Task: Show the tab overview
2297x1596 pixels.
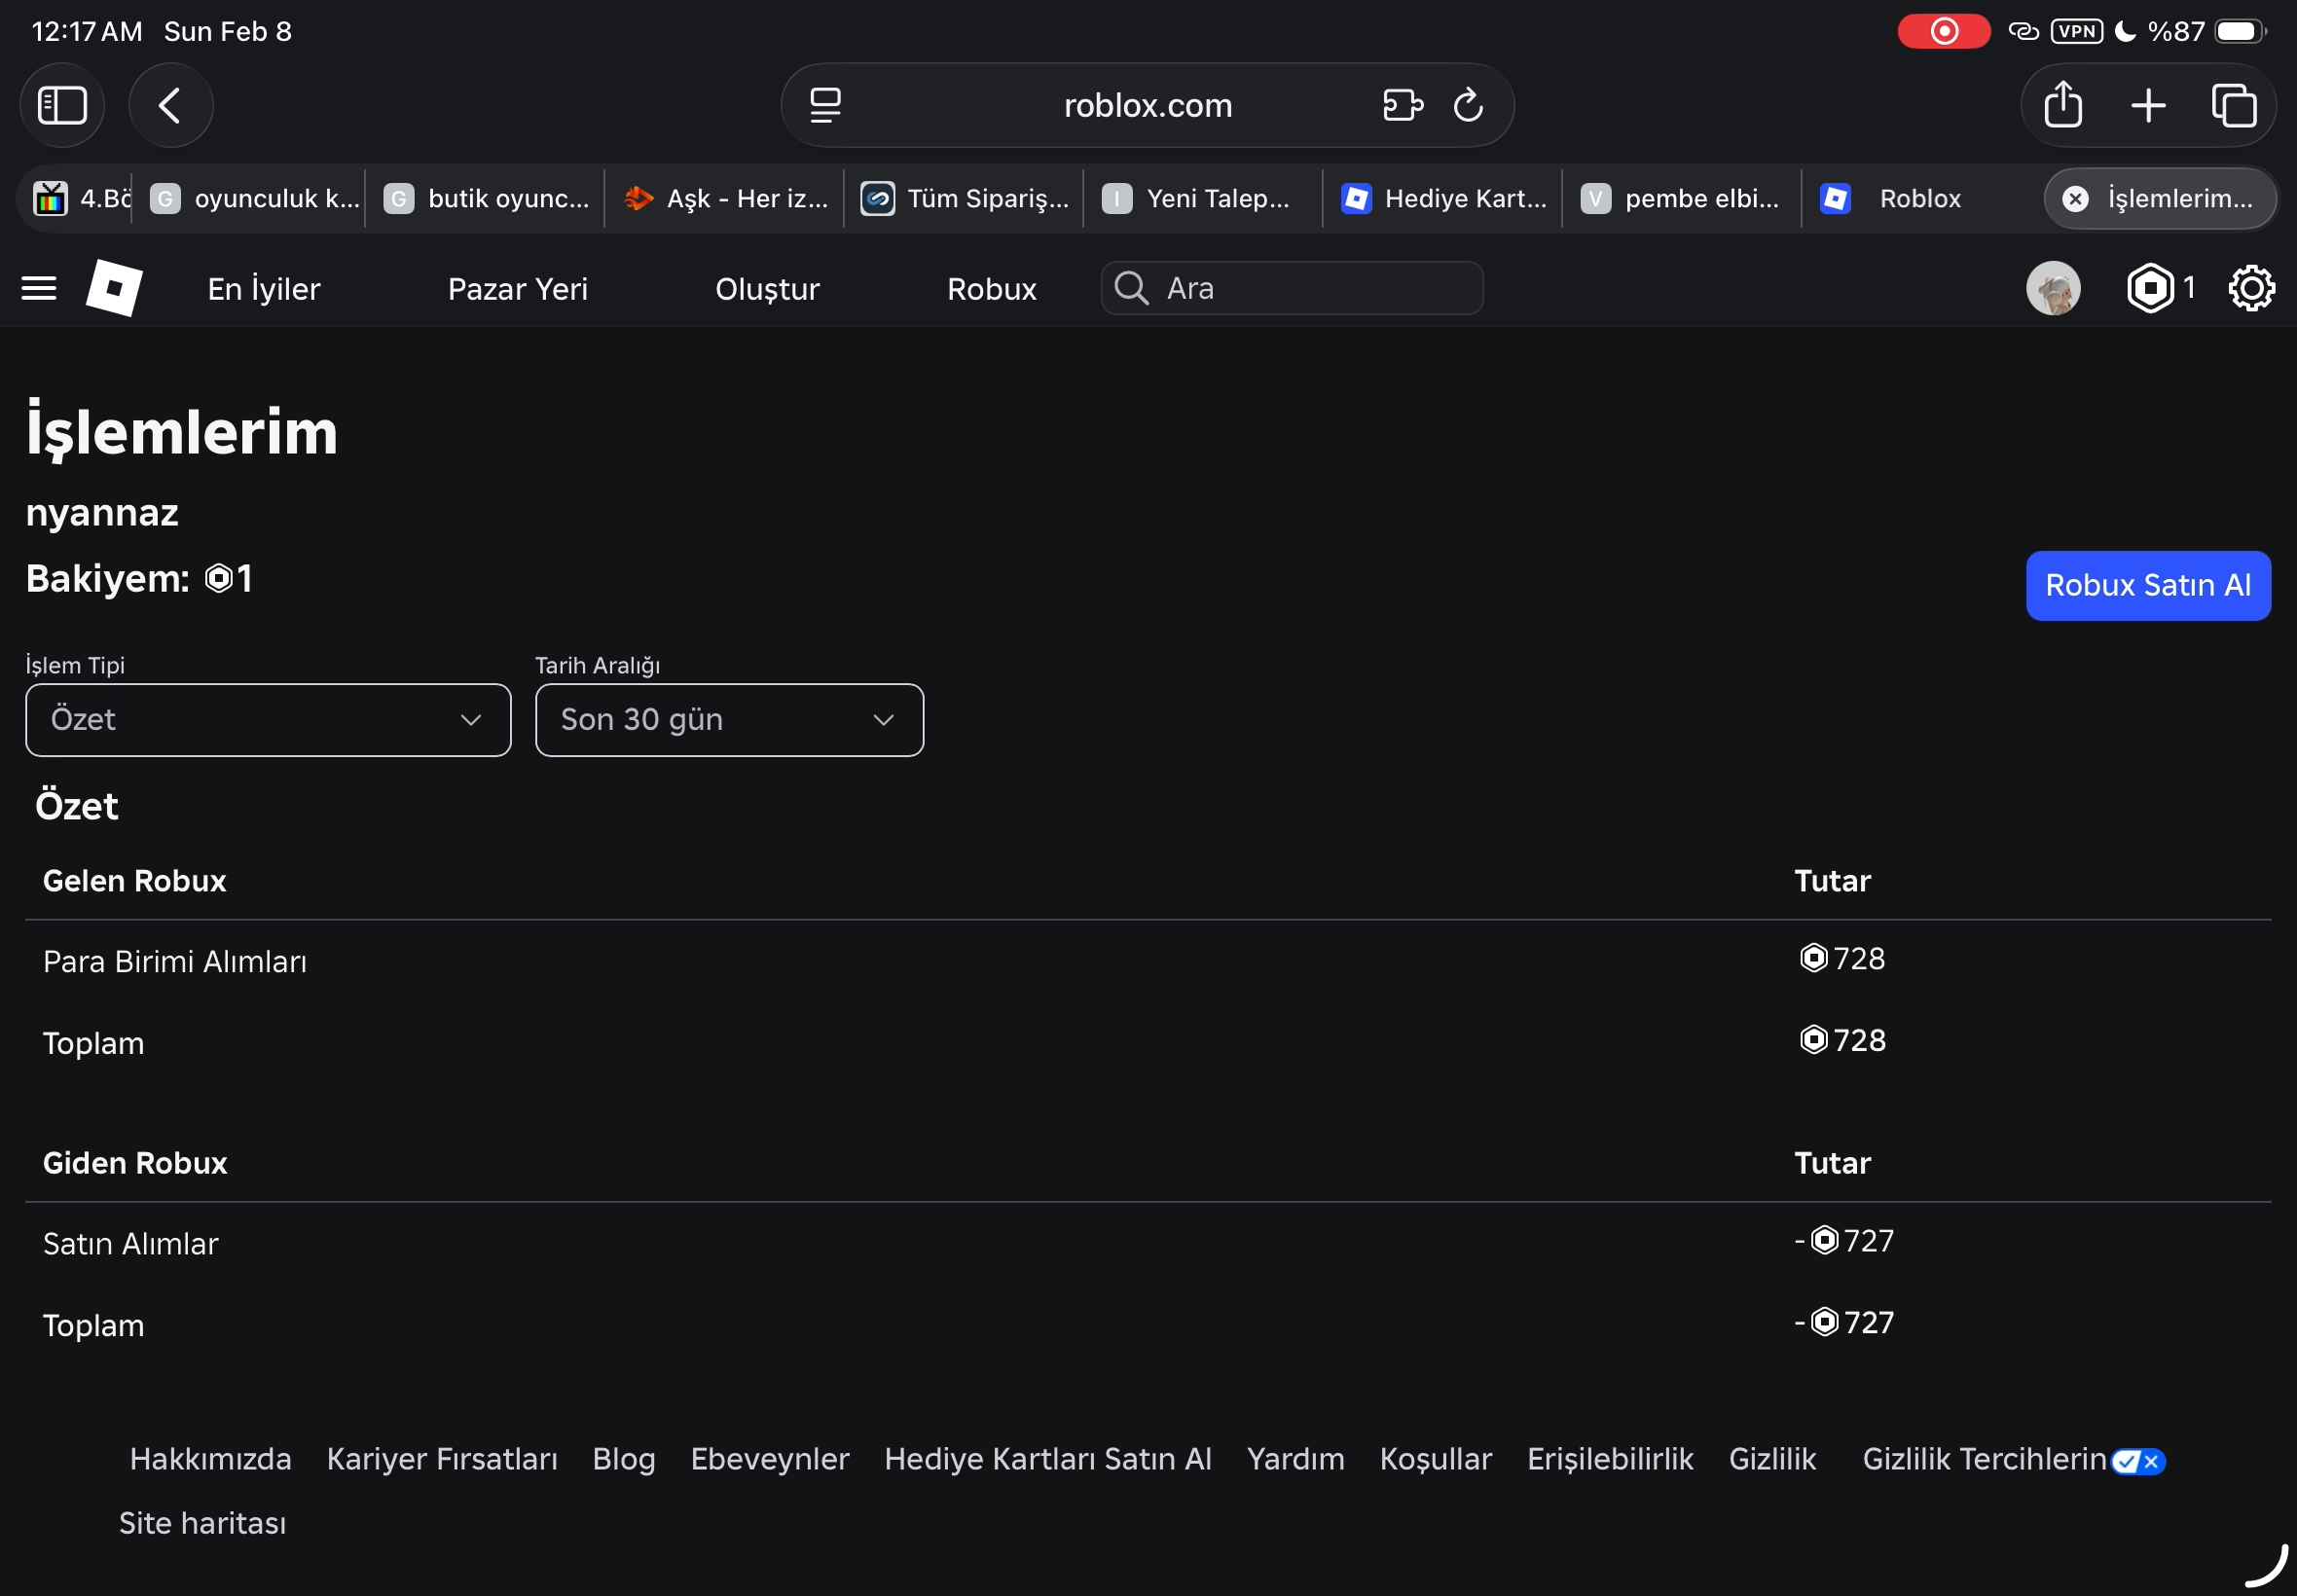Action: pyautogui.click(x=2233, y=105)
